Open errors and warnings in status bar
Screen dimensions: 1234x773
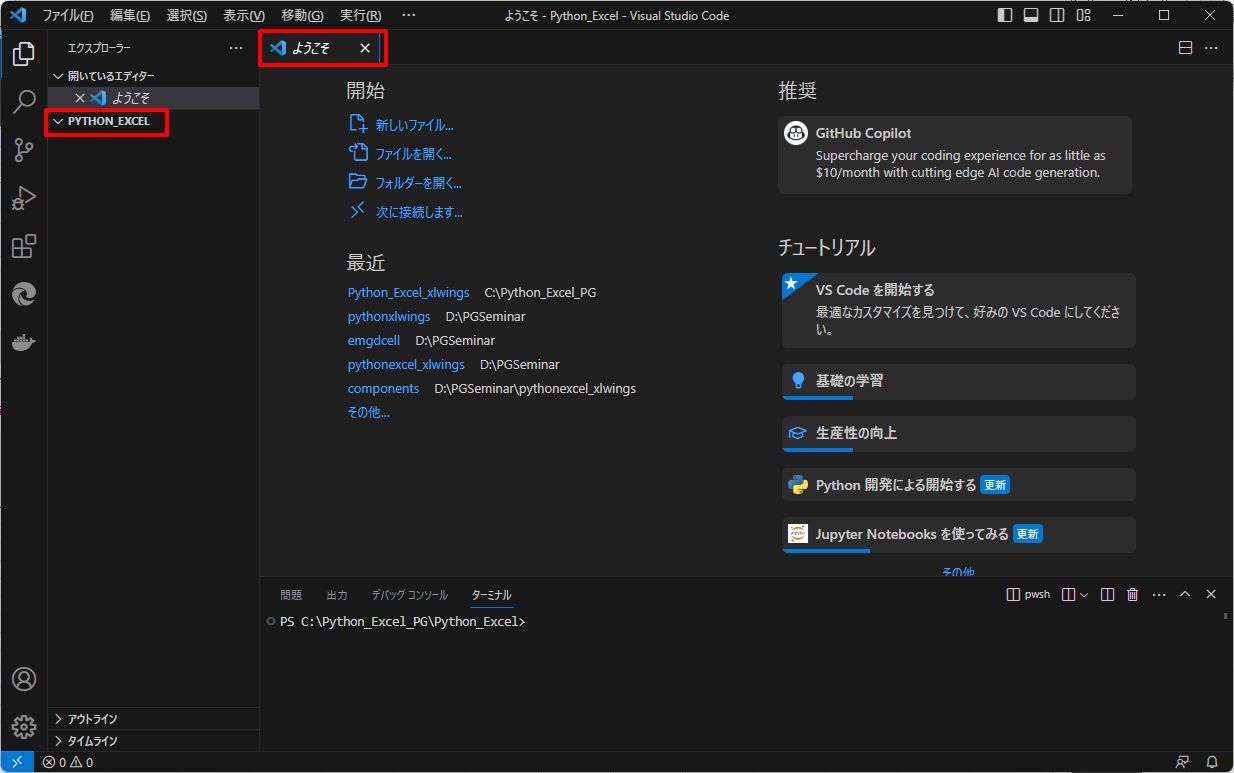click(x=67, y=762)
